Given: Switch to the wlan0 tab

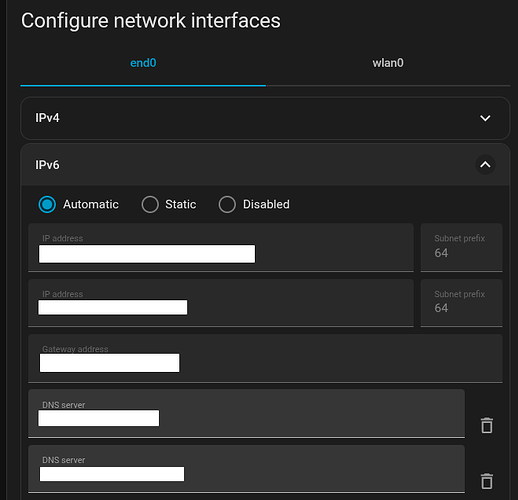Looking at the screenshot, I should tap(388, 63).
